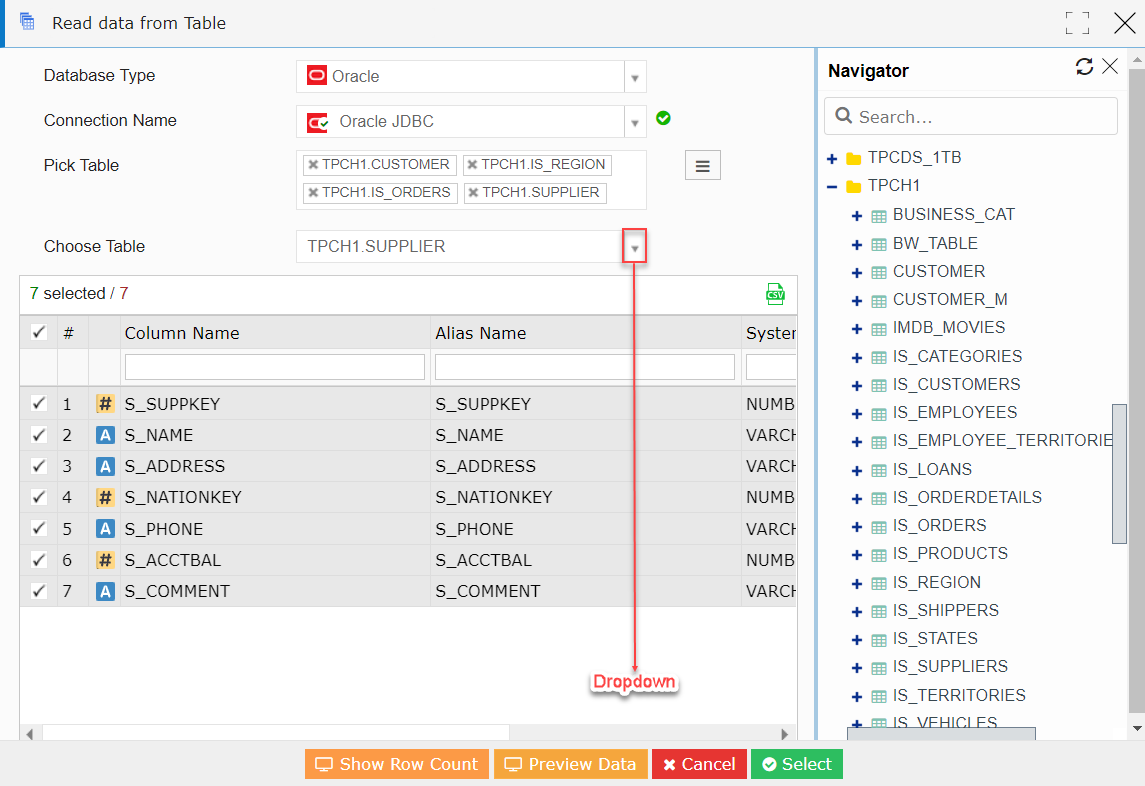Click the green connection status check icon
The image size is (1145, 786).
point(663,118)
